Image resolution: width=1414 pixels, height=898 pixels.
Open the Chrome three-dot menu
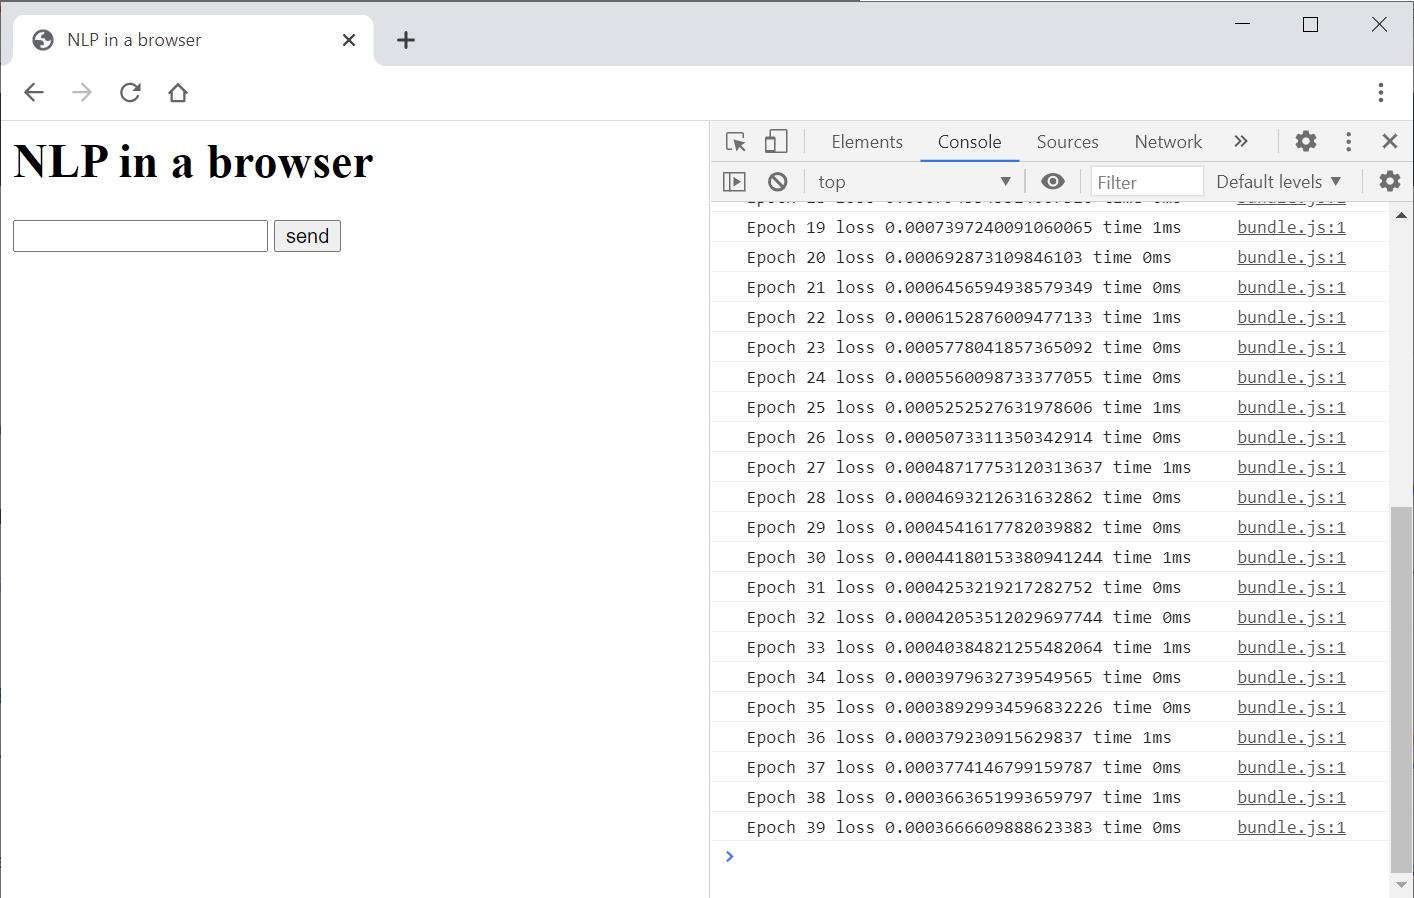click(1381, 93)
